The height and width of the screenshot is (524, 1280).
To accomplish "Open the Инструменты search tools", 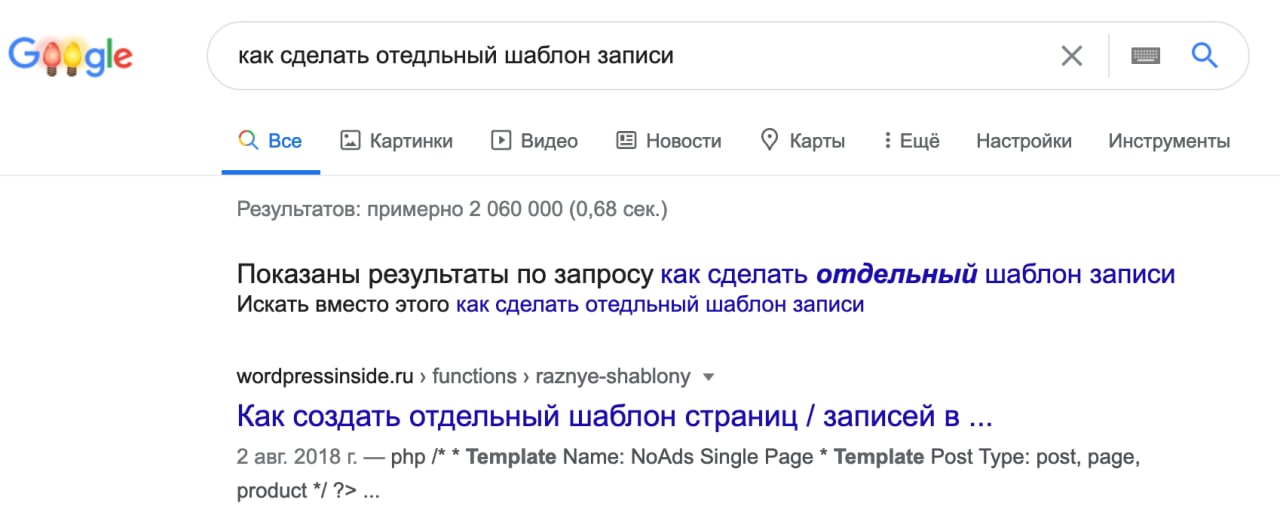I will point(1168,141).
